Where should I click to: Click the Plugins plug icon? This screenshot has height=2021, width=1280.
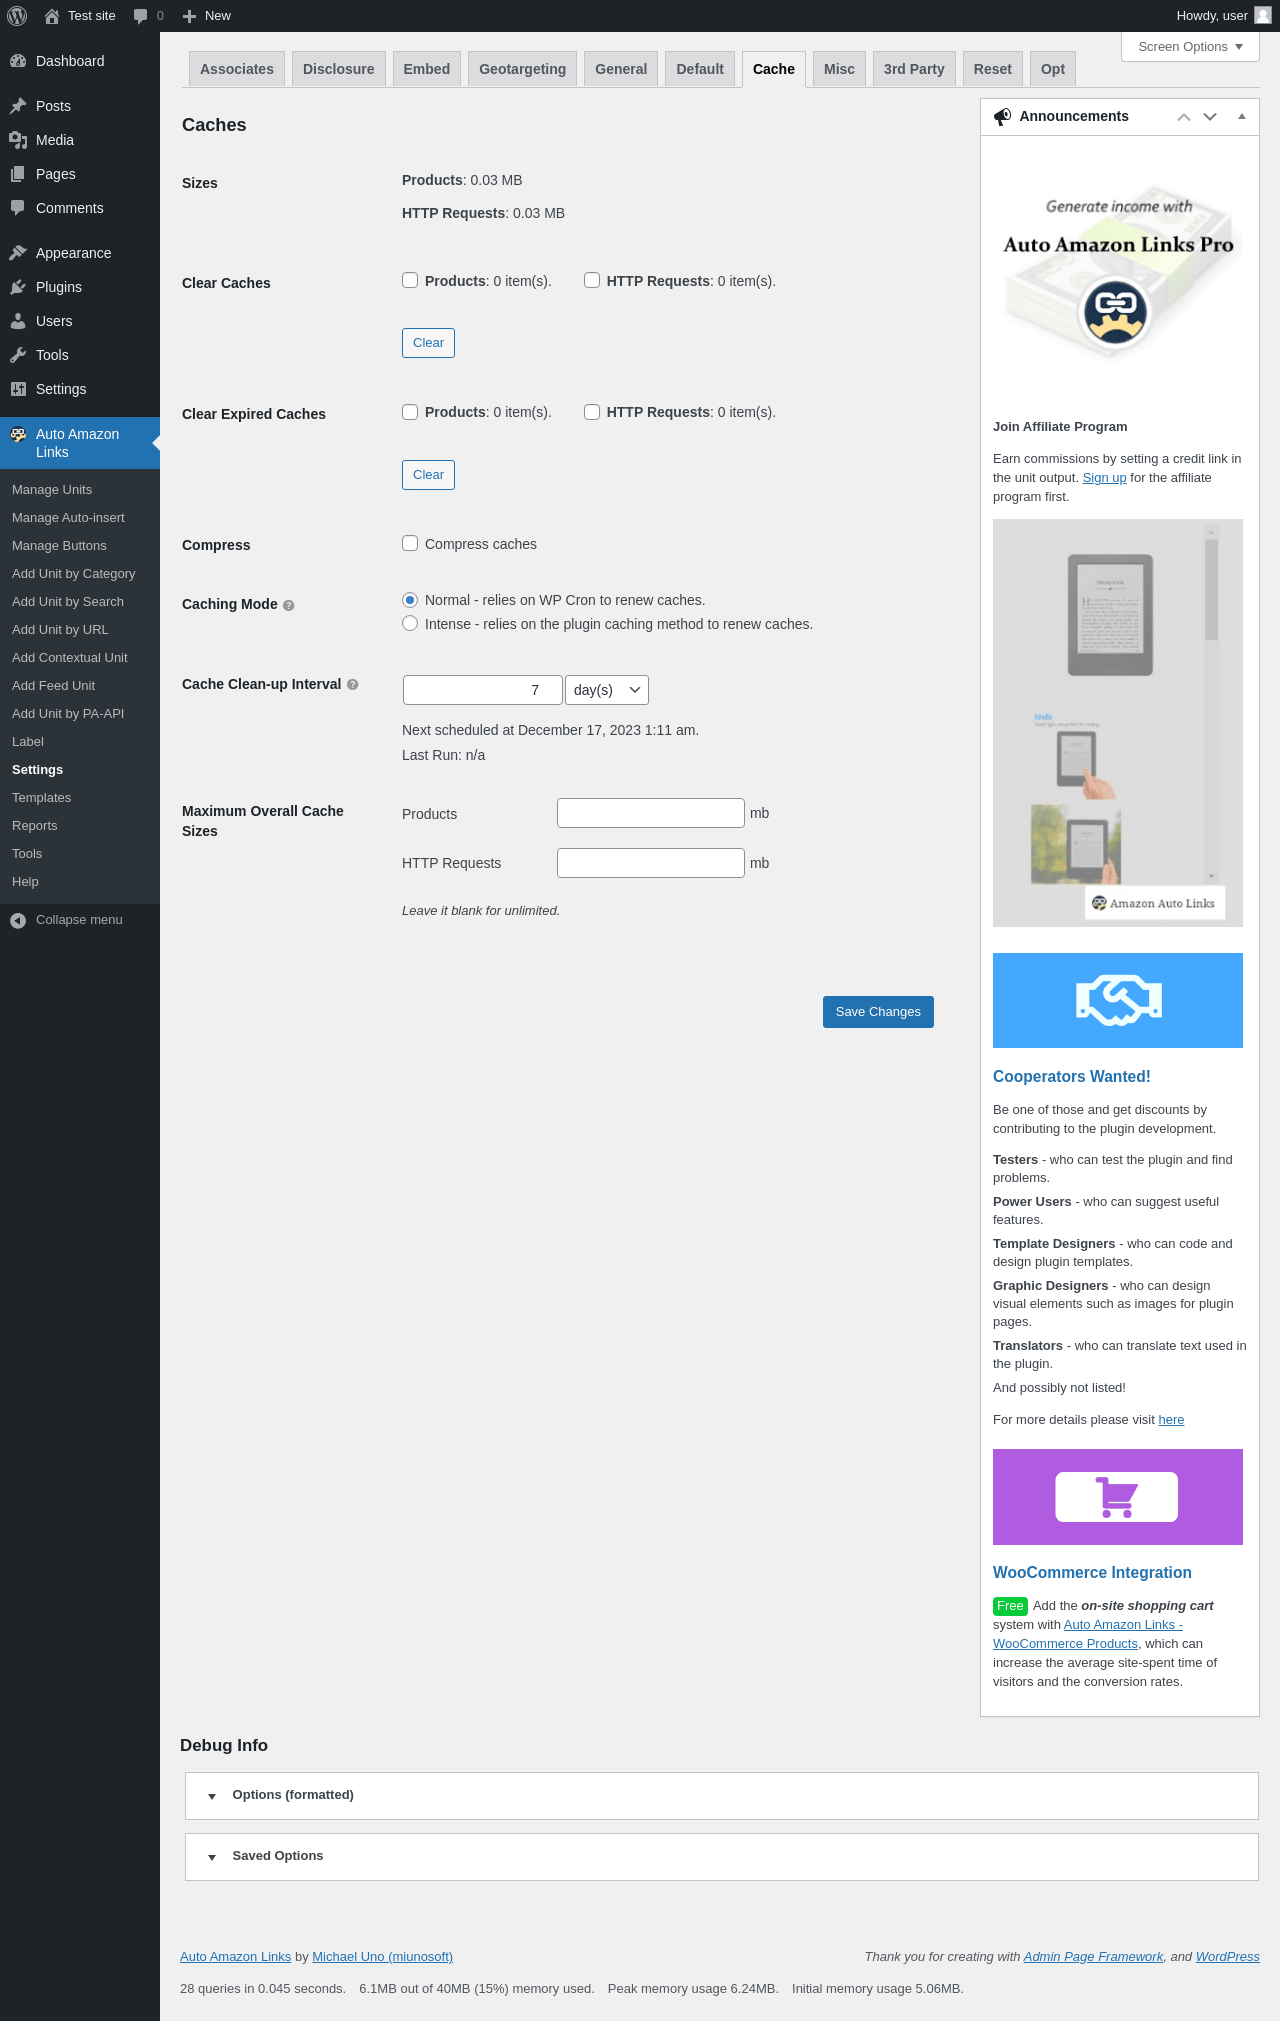click(18, 287)
